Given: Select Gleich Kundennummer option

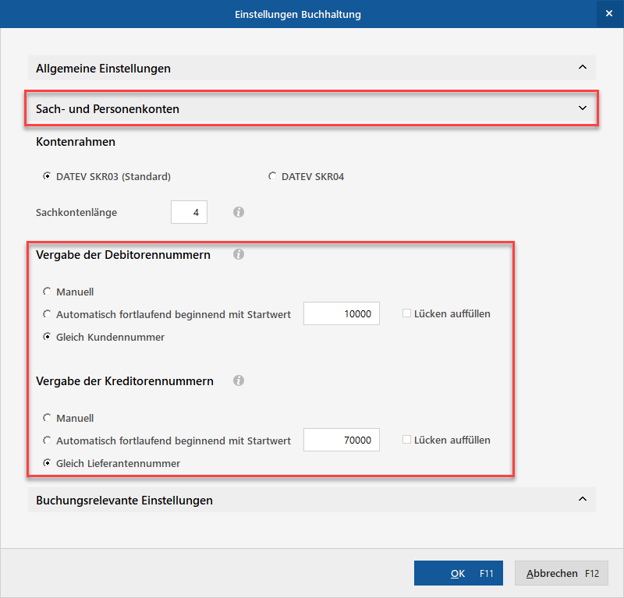Looking at the screenshot, I should click(47, 337).
